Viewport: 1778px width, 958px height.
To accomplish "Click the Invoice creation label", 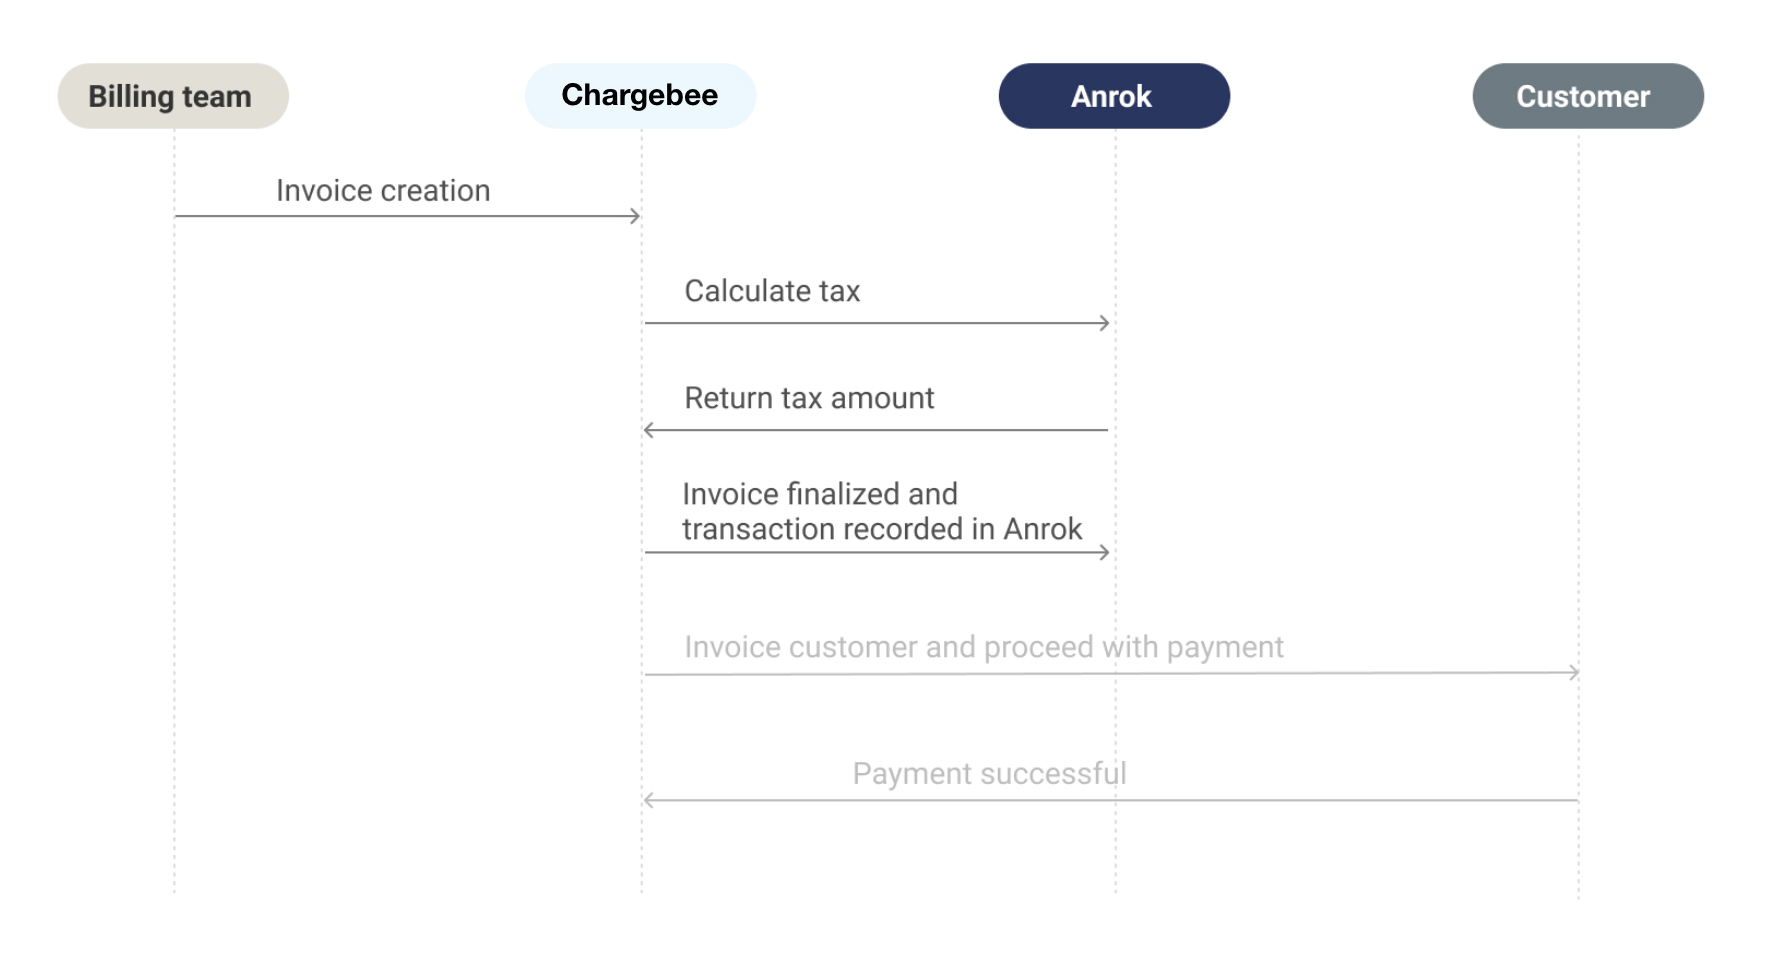I will point(383,190).
